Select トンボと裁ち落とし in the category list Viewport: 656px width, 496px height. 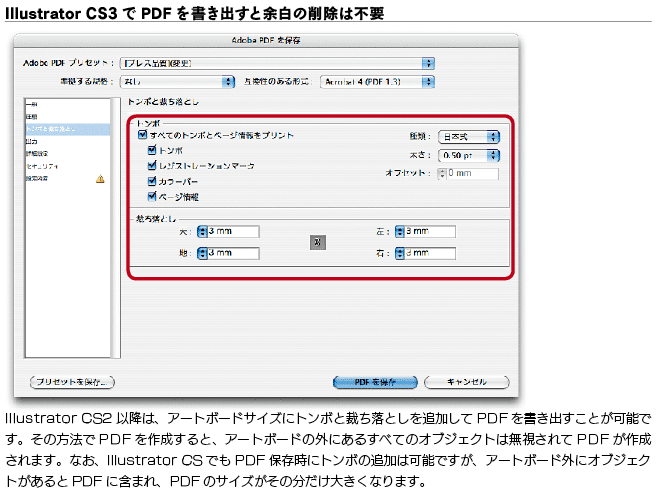click(67, 129)
